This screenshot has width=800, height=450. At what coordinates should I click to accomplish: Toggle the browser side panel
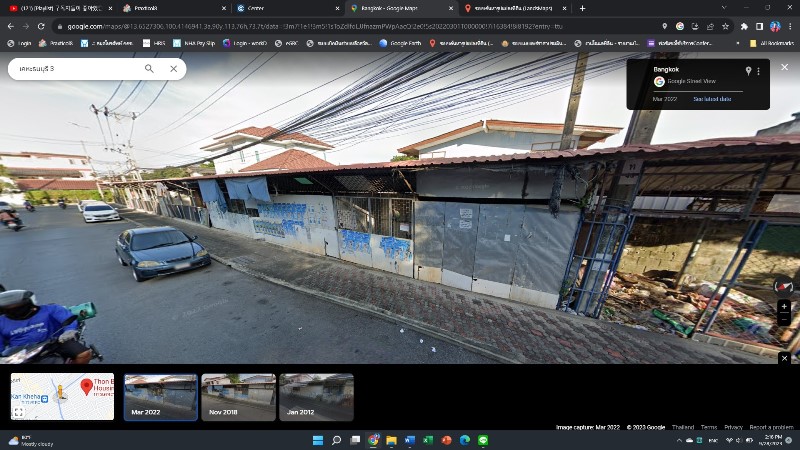click(759, 26)
